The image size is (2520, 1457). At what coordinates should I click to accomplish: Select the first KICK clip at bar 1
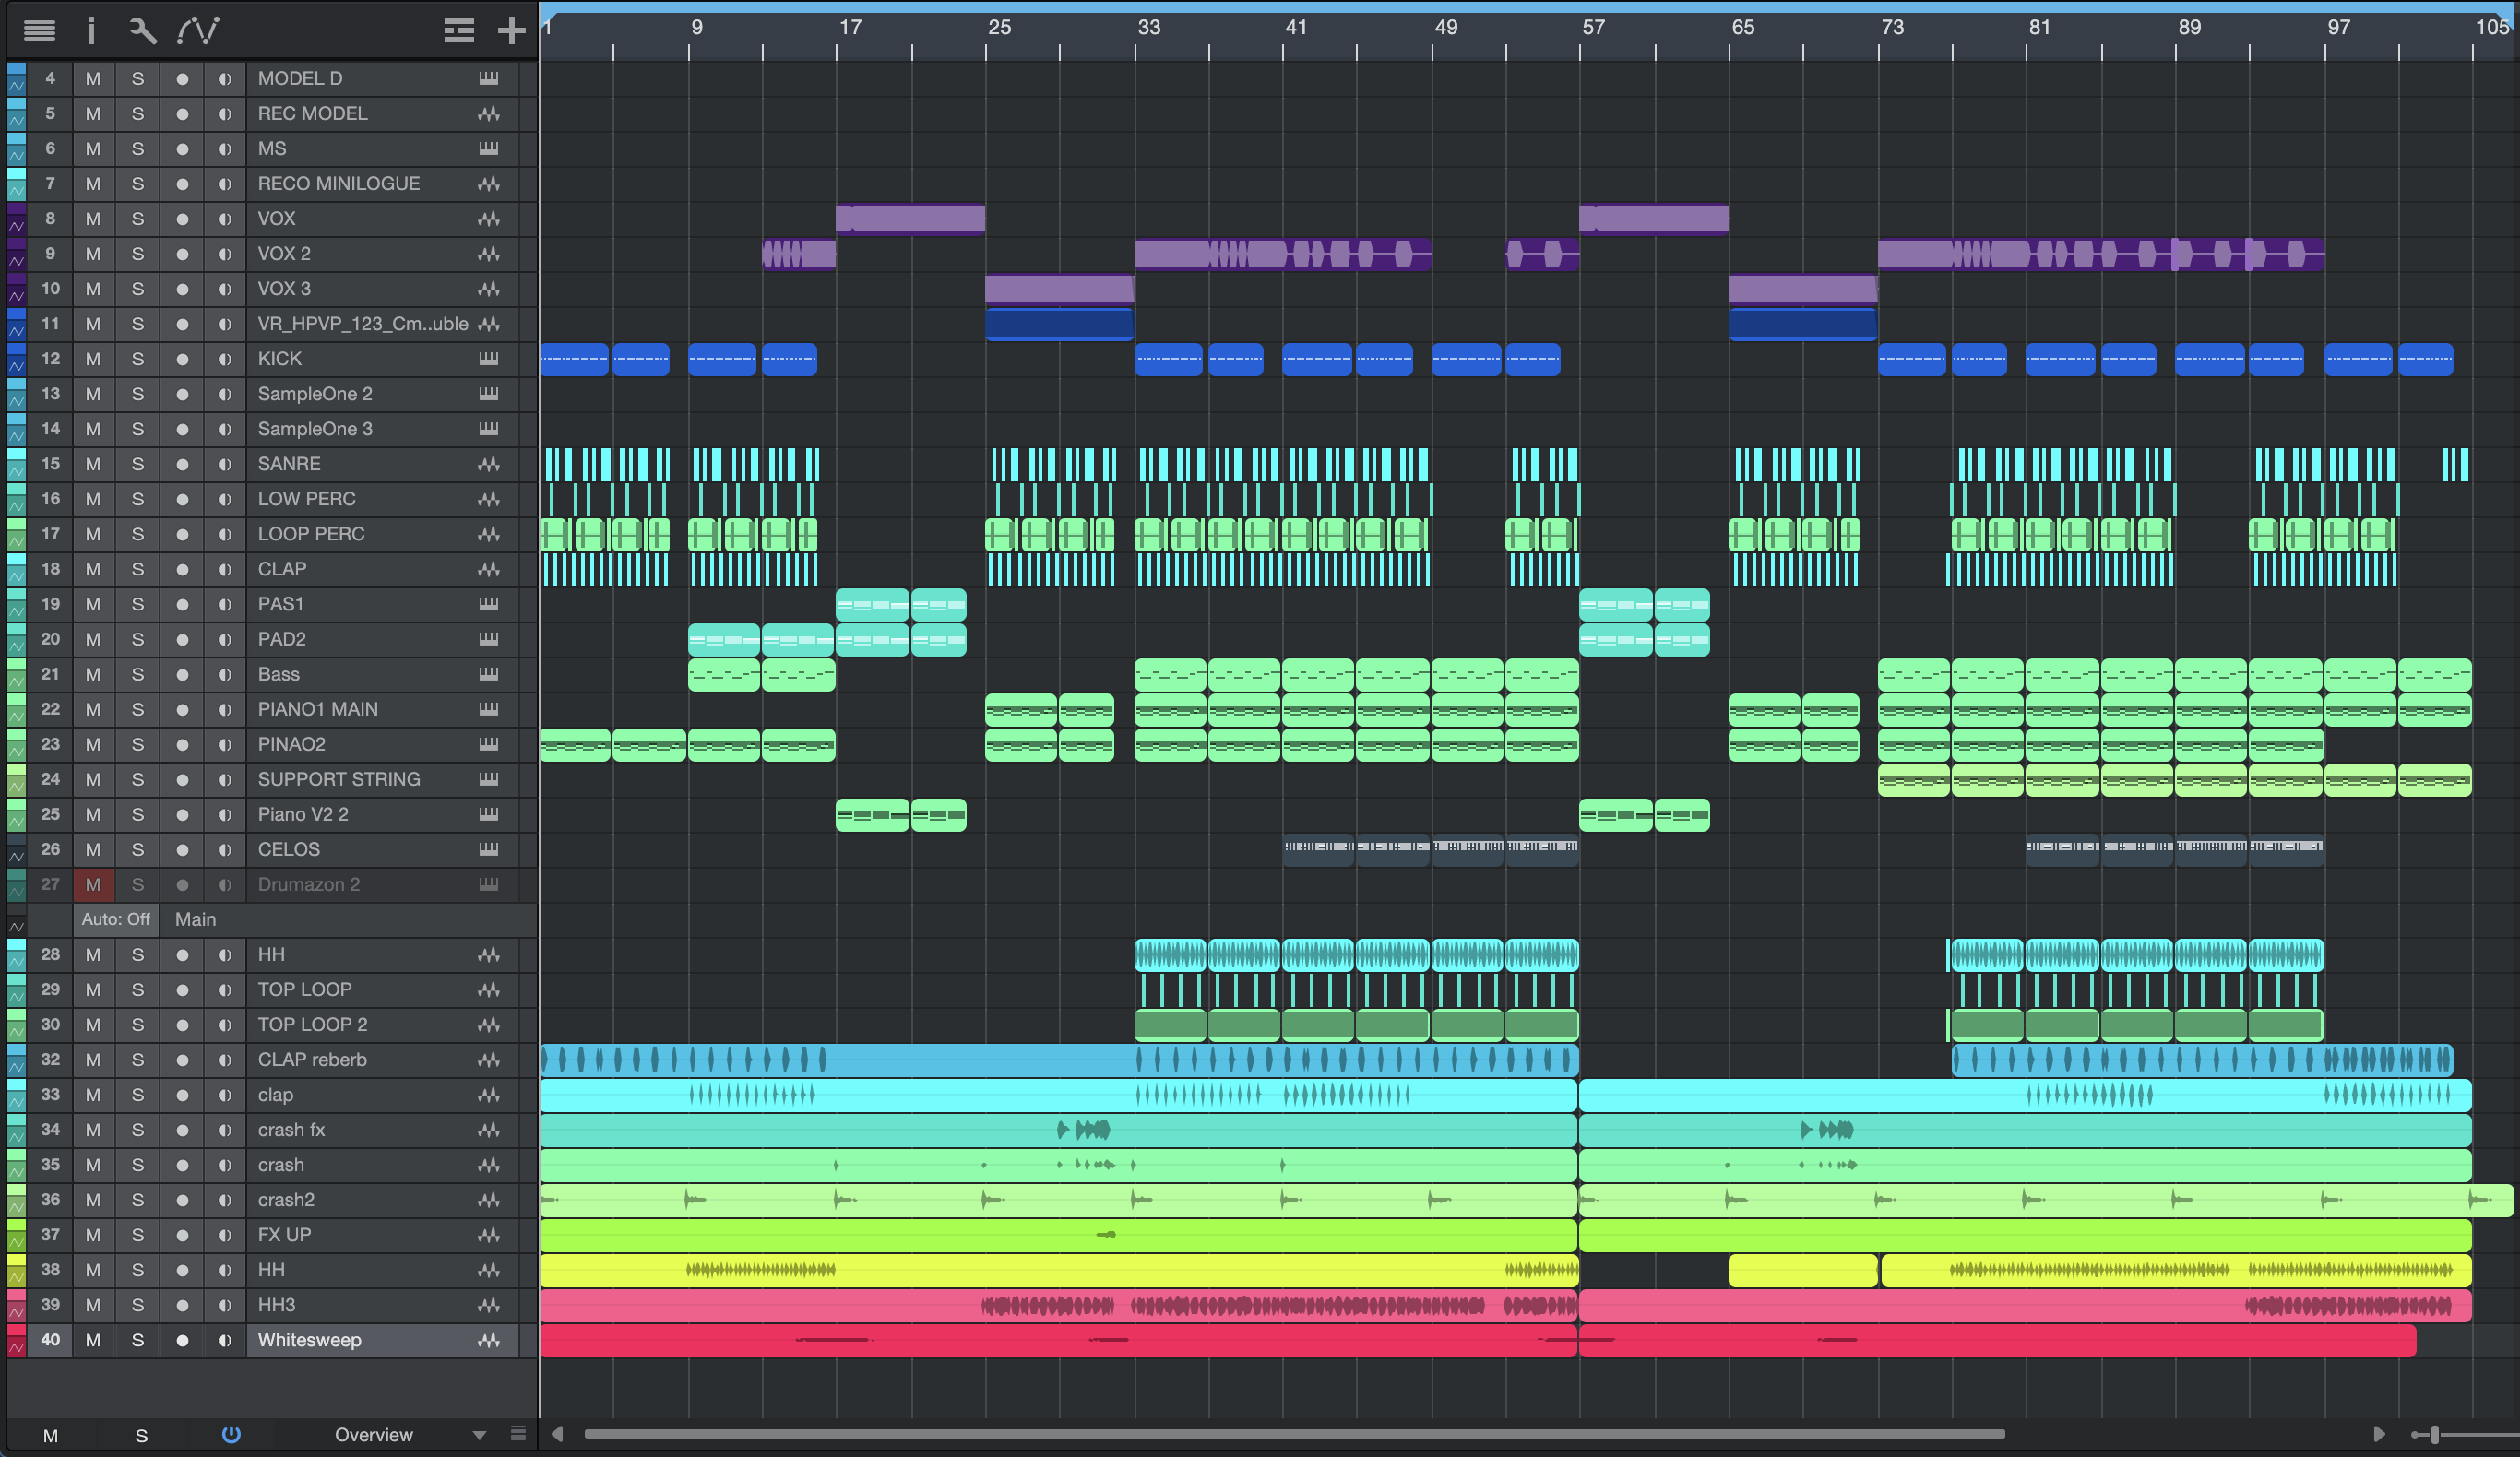click(x=574, y=358)
